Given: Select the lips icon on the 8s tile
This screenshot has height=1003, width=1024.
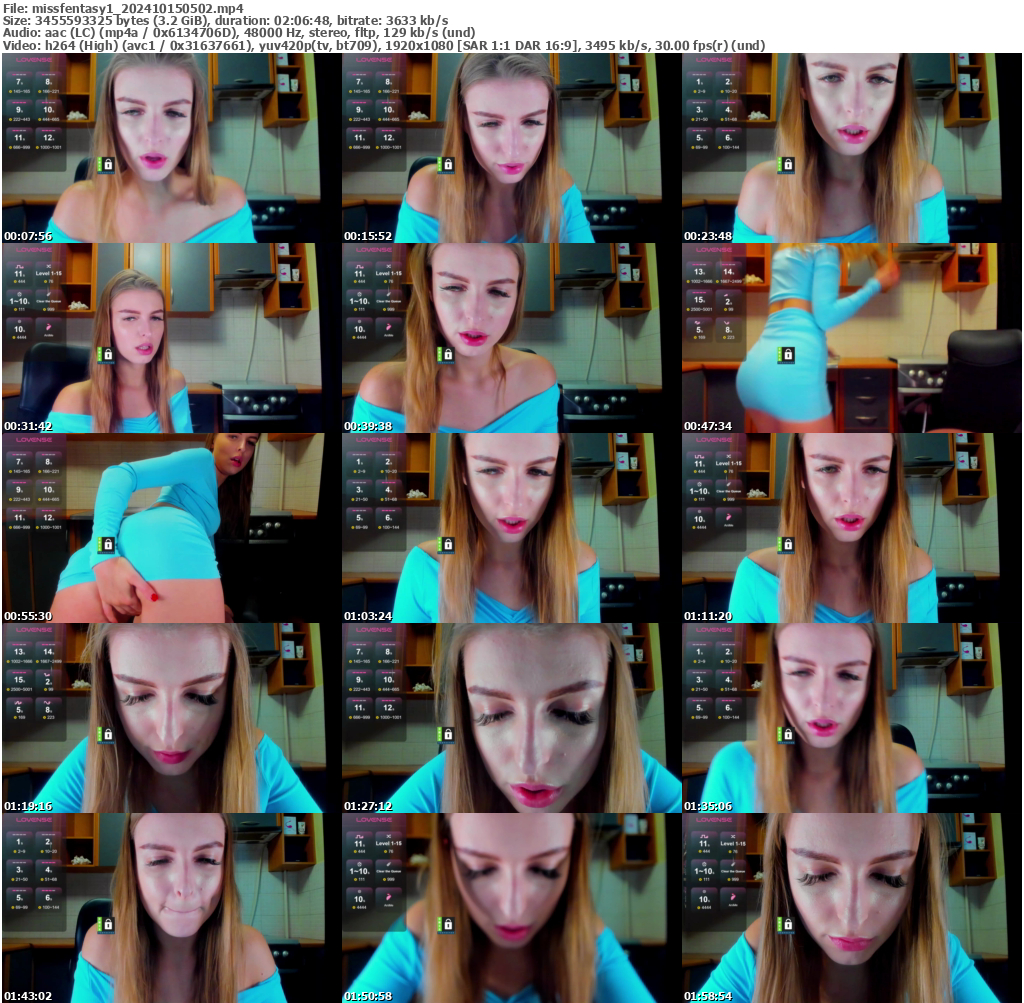Looking at the screenshot, I should coord(729,322).
